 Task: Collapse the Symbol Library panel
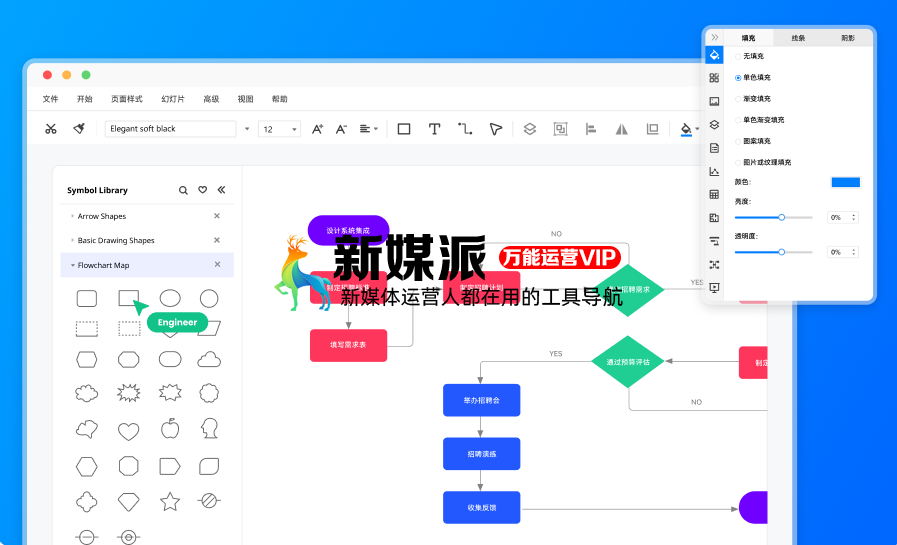point(221,190)
